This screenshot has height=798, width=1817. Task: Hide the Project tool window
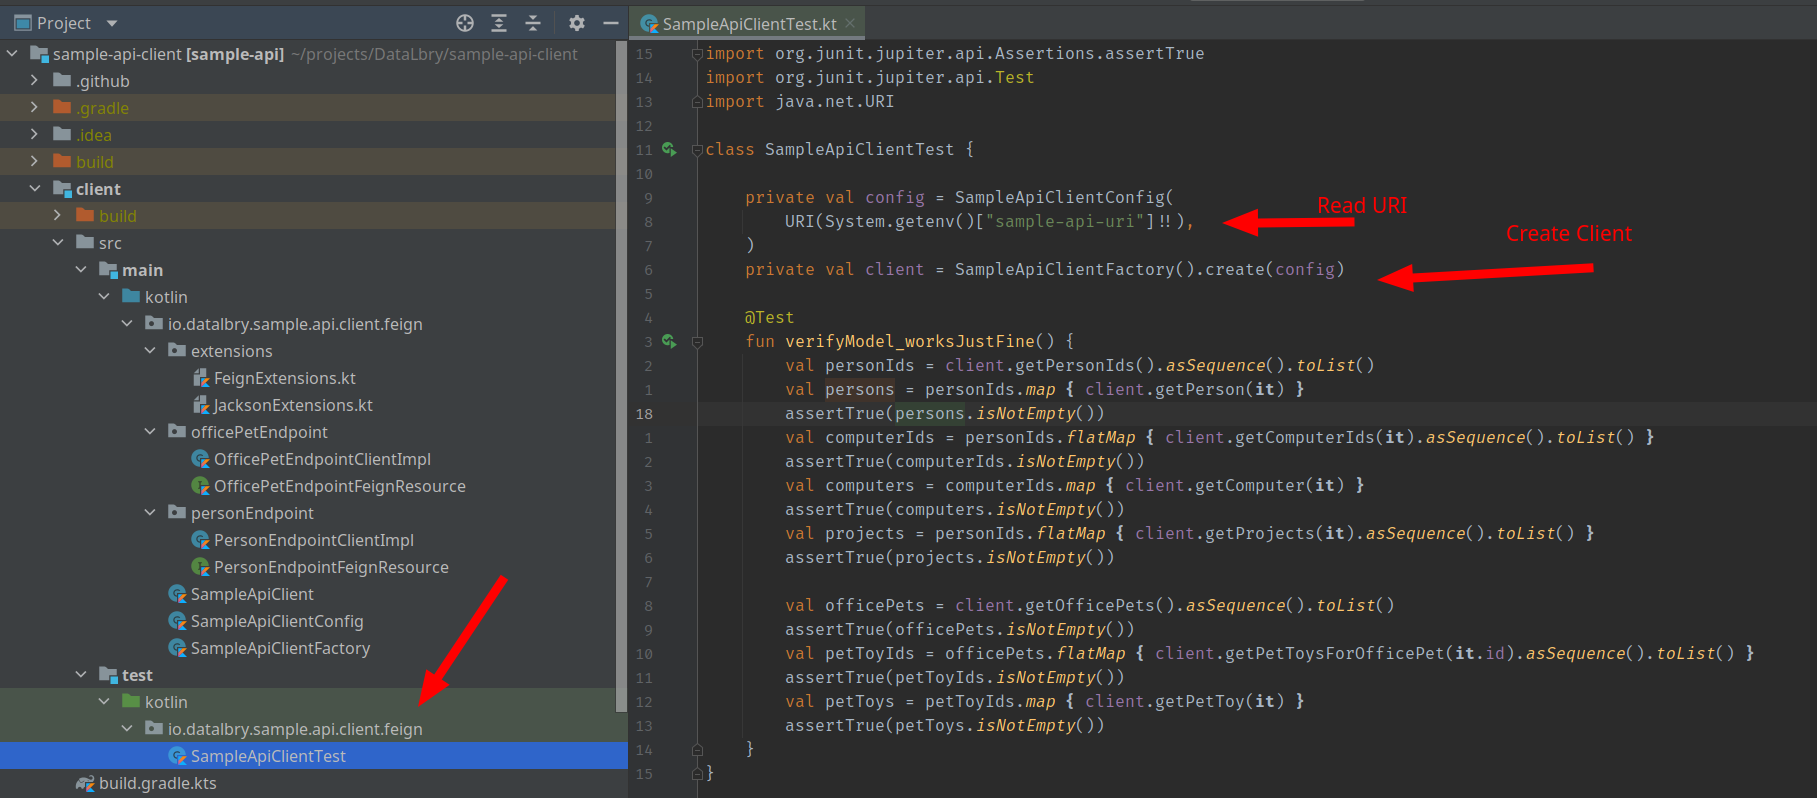[610, 23]
